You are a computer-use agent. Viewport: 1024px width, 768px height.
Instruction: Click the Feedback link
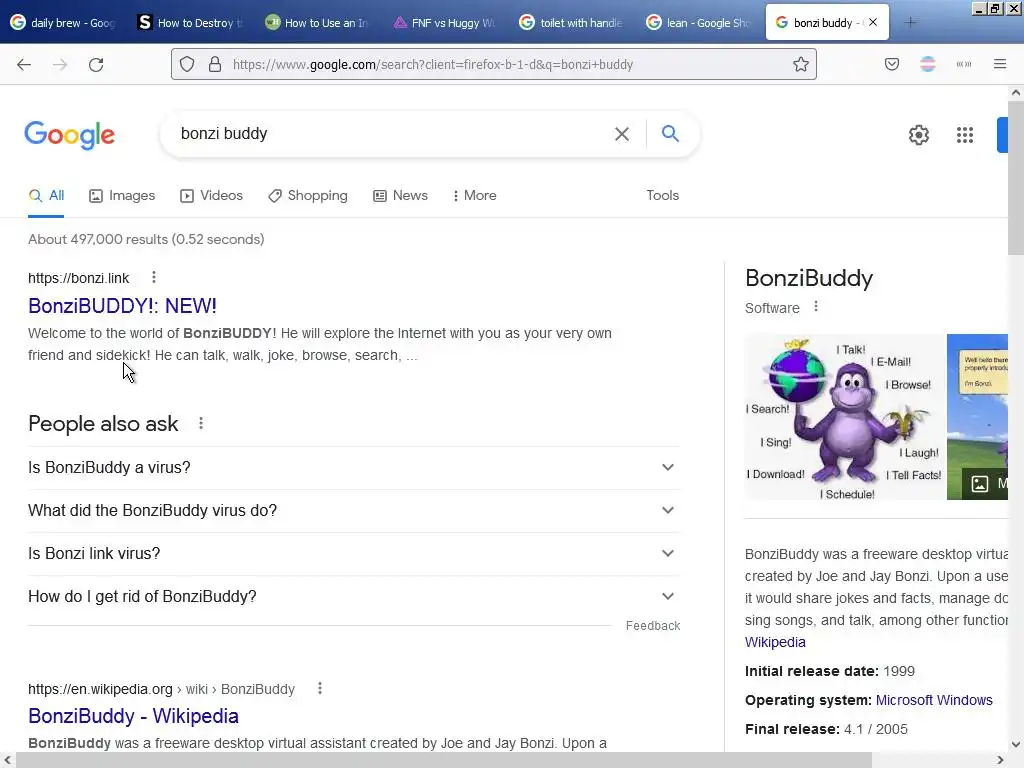pyautogui.click(x=653, y=626)
